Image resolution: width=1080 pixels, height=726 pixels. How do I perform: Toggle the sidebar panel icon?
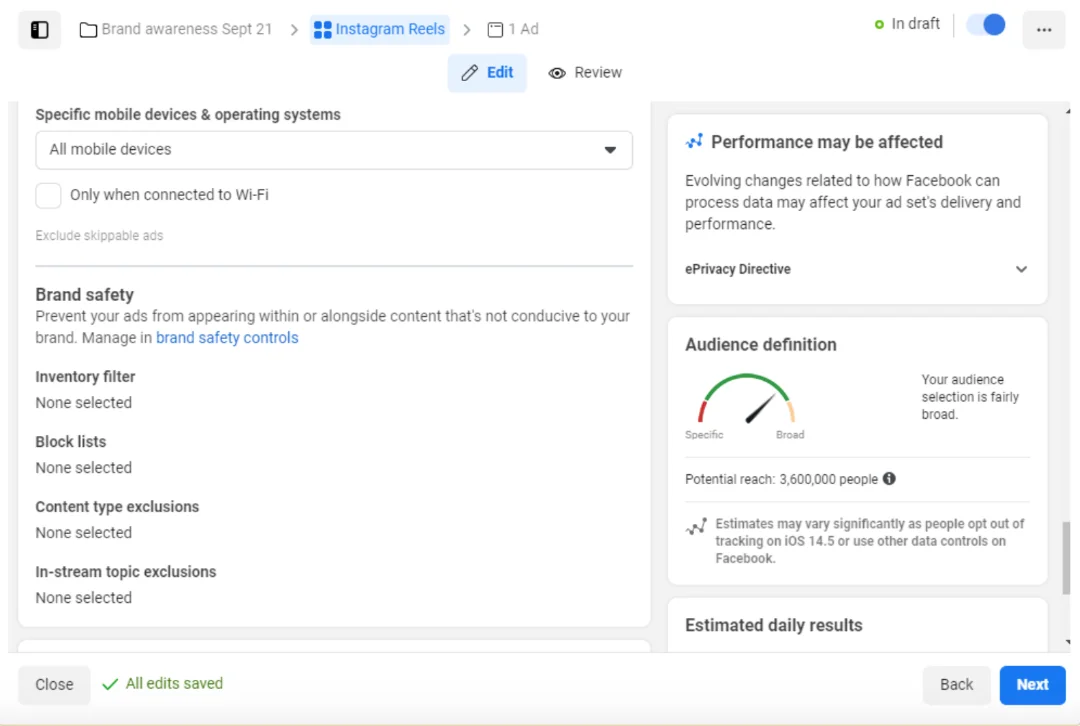point(39,30)
